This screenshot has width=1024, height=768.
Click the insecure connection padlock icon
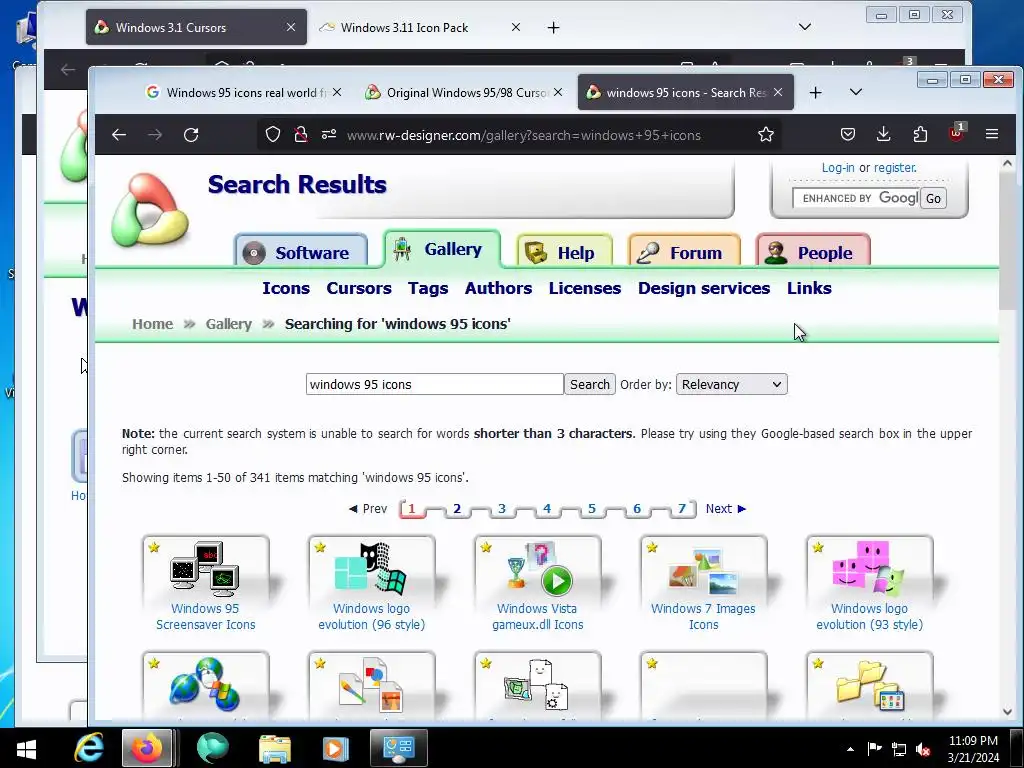point(300,135)
